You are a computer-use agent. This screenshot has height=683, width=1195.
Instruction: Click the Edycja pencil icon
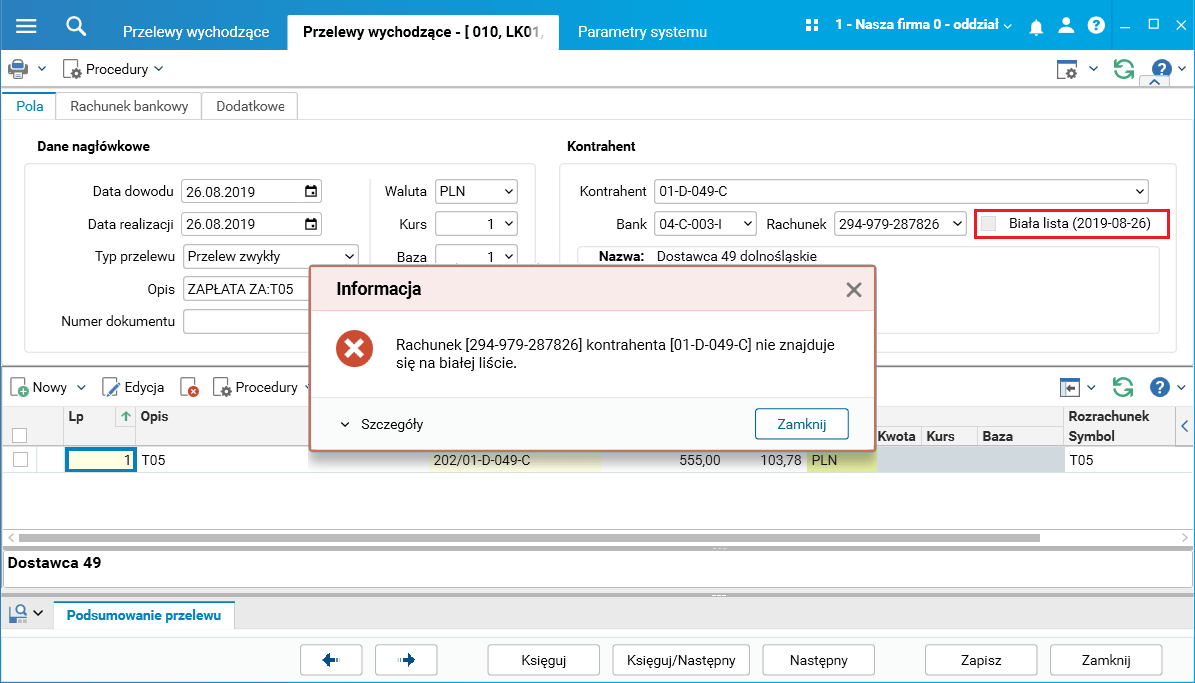[111, 387]
